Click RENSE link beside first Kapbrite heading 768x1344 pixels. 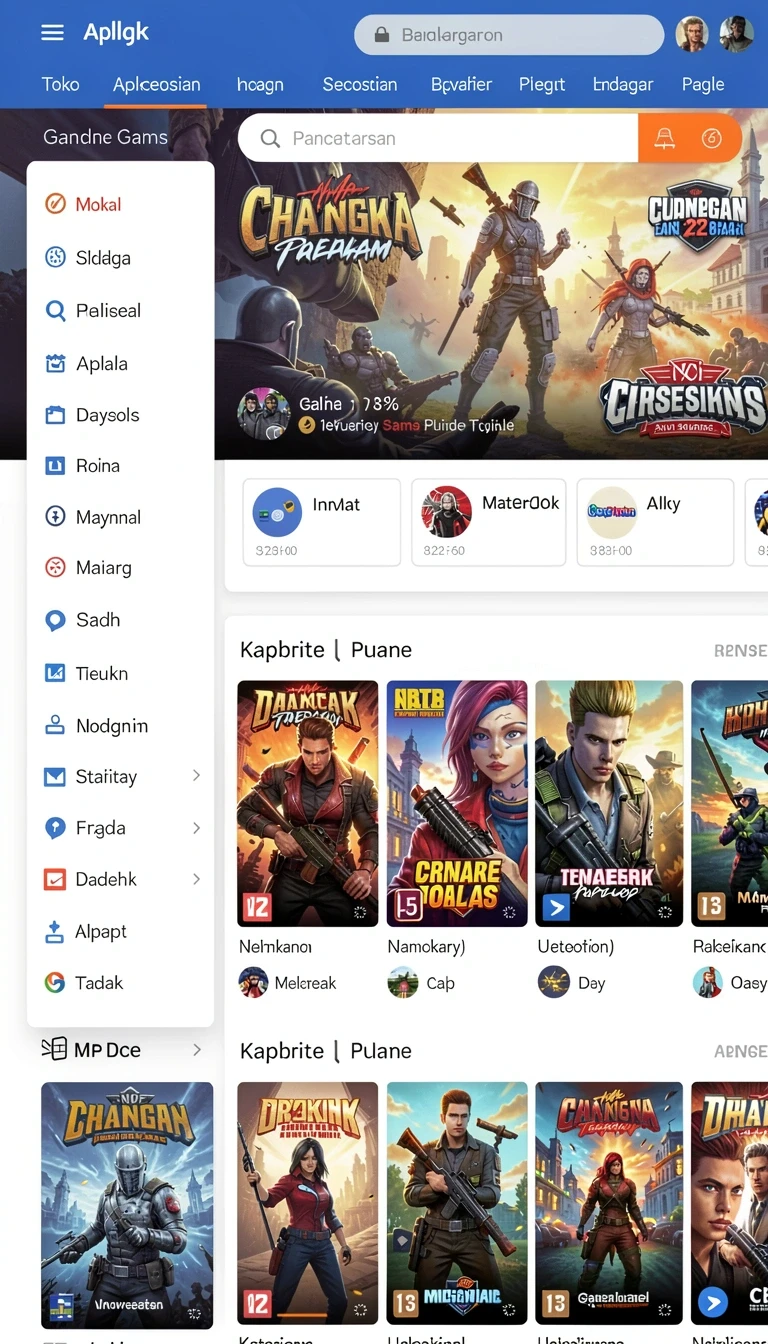(x=740, y=650)
